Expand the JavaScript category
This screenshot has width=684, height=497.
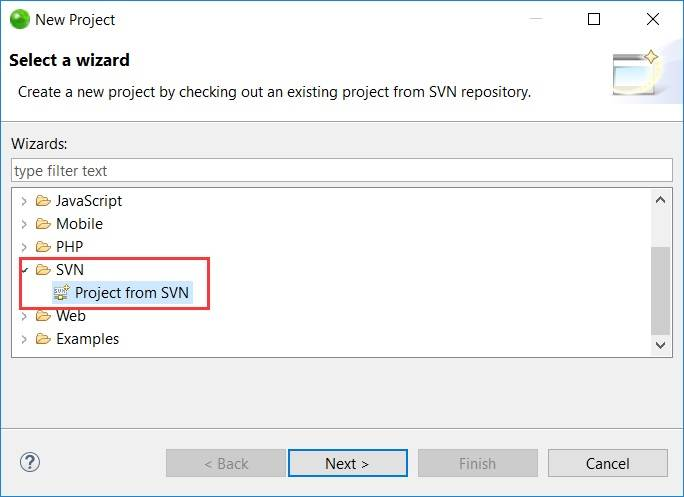coord(25,201)
